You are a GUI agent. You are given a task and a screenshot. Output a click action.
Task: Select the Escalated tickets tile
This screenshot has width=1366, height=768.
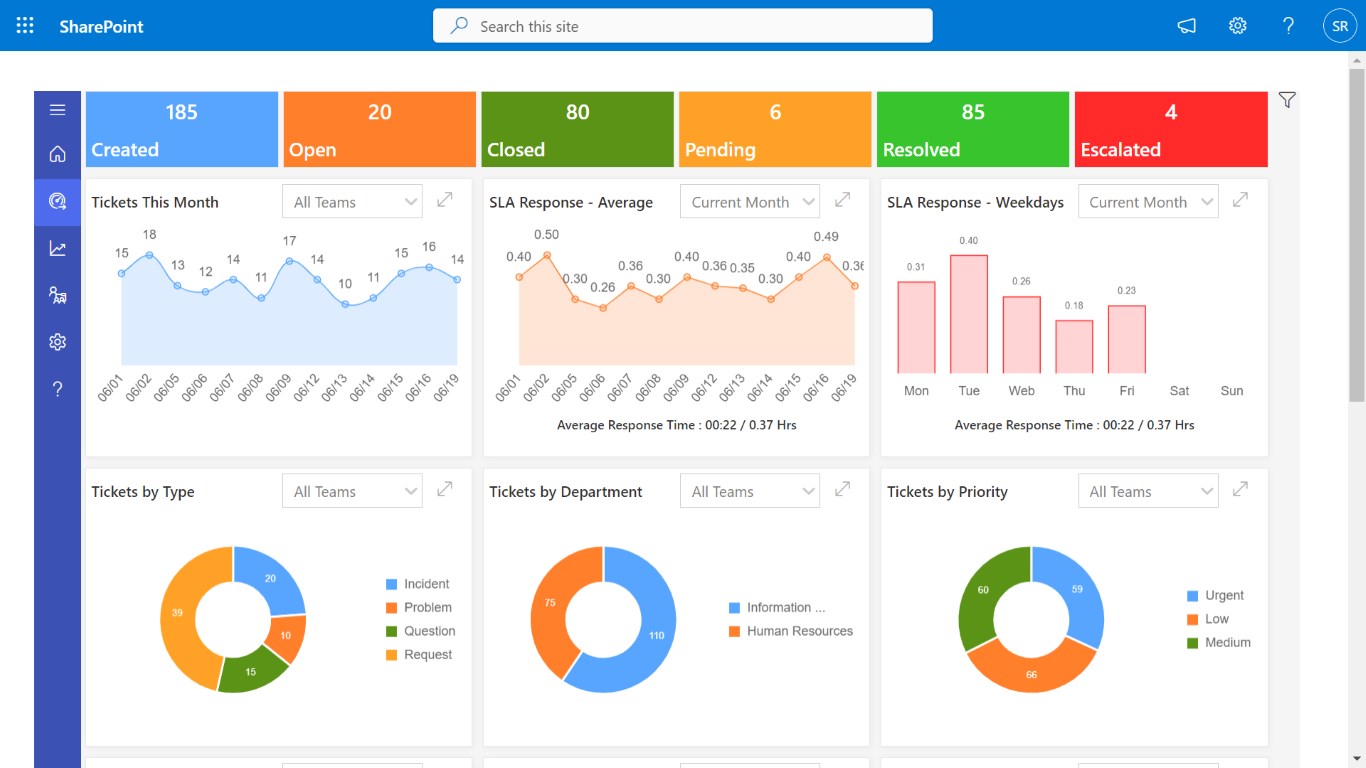pos(1171,129)
